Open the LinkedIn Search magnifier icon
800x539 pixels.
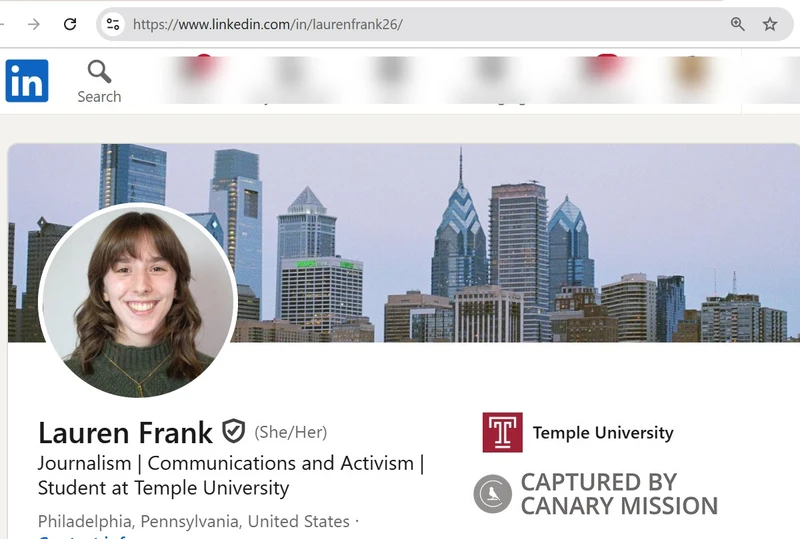click(99, 72)
